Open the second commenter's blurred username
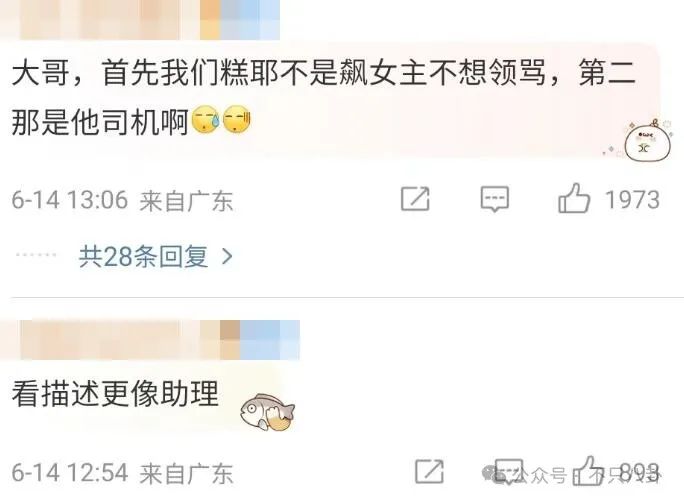This screenshot has height=502, width=684. [150, 340]
